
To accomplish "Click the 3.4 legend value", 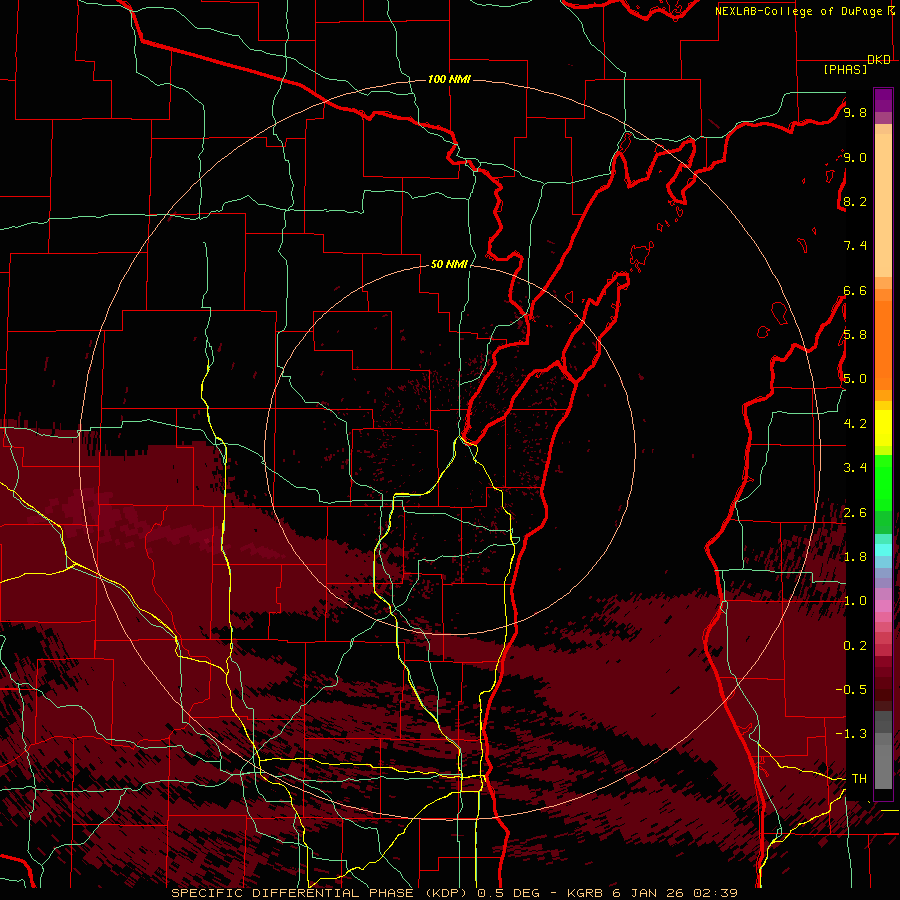I will [x=855, y=468].
